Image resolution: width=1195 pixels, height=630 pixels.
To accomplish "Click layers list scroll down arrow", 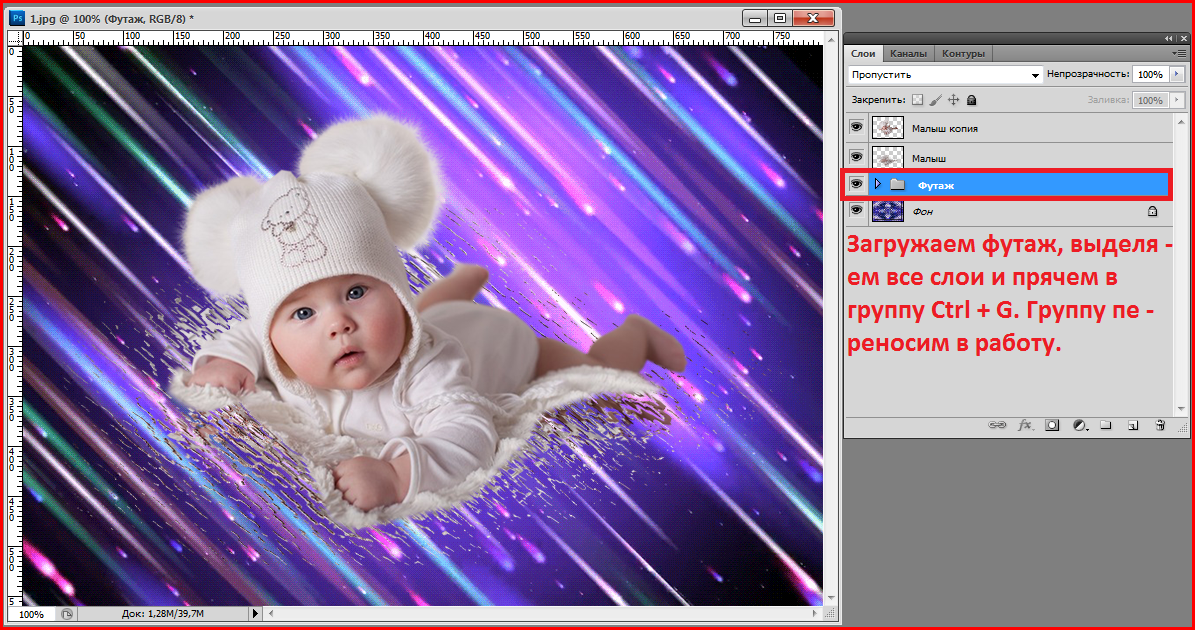I will [1181, 409].
